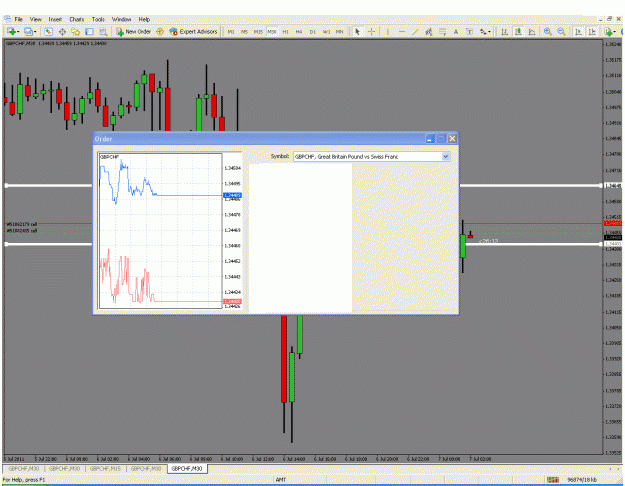Open the Help menu
The height and width of the screenshot is (486, 625).
tap(144, 19)
